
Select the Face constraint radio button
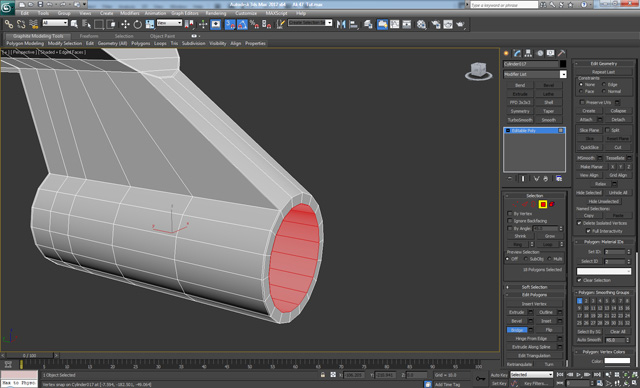tap(581, 91)
